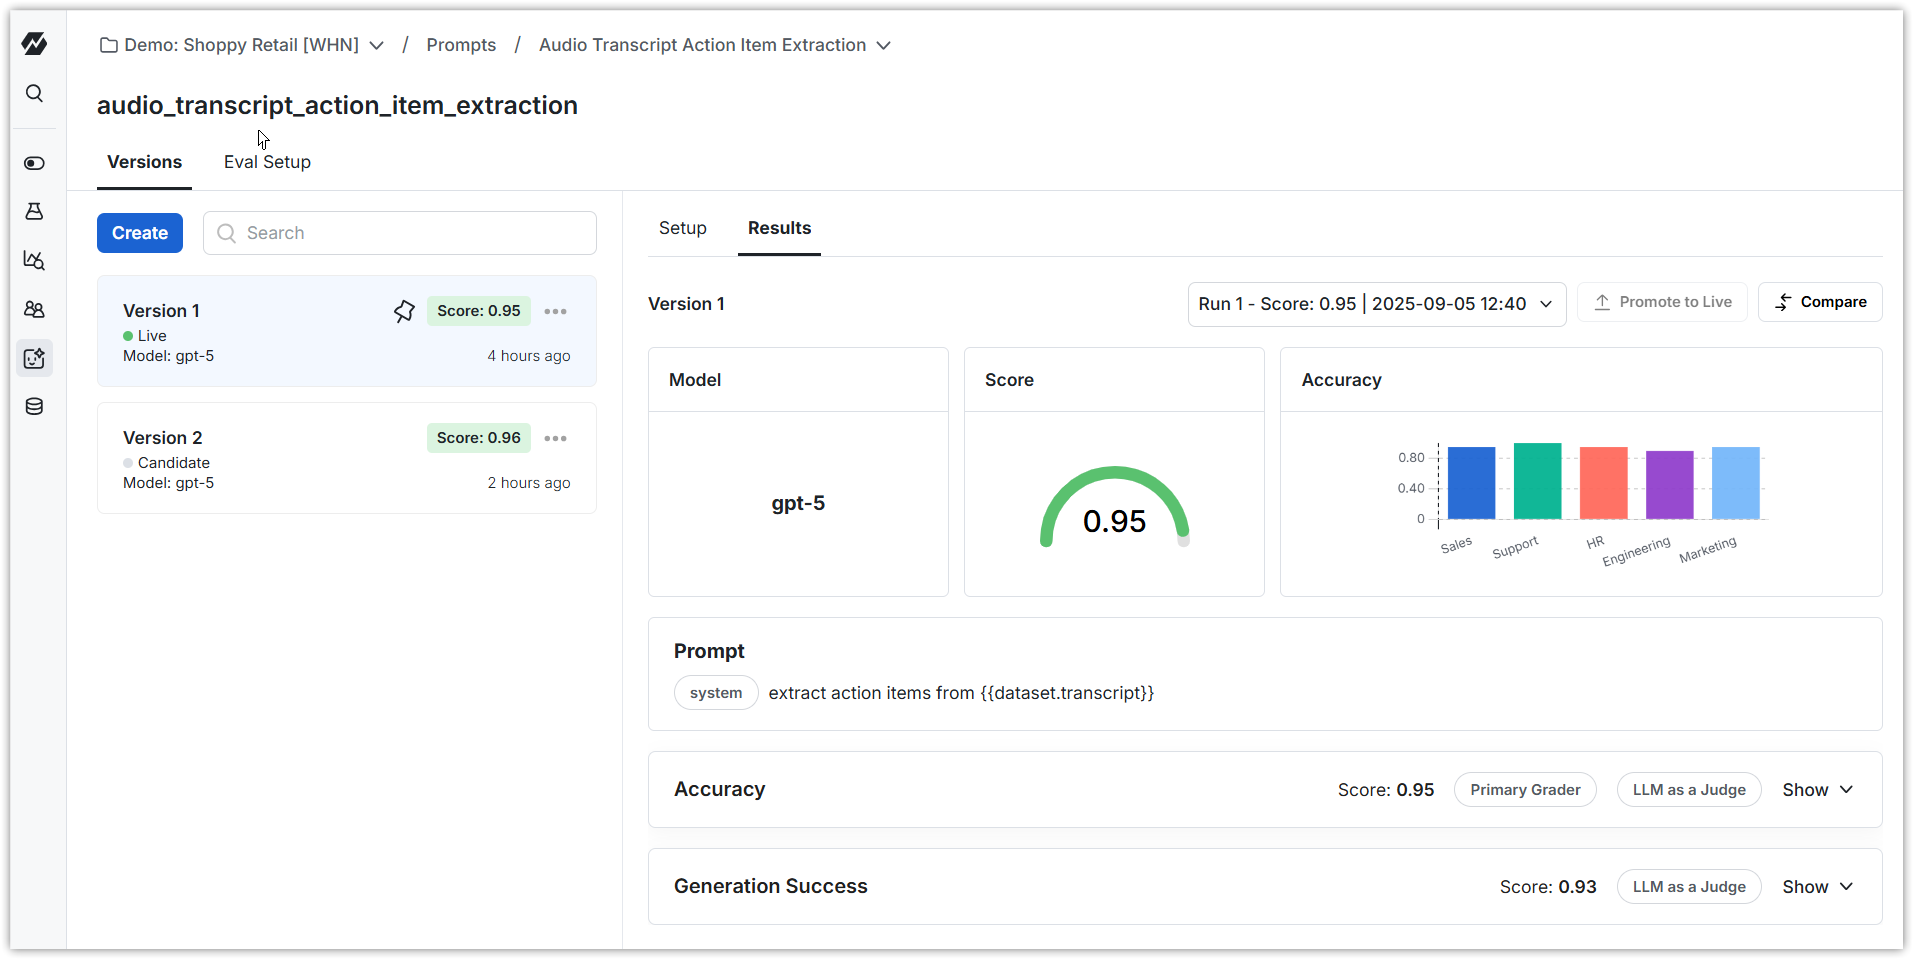The width and height of the screenshot is (1913, 959).
Task: Open the datasets database sidebar icon
Action: 34,406
